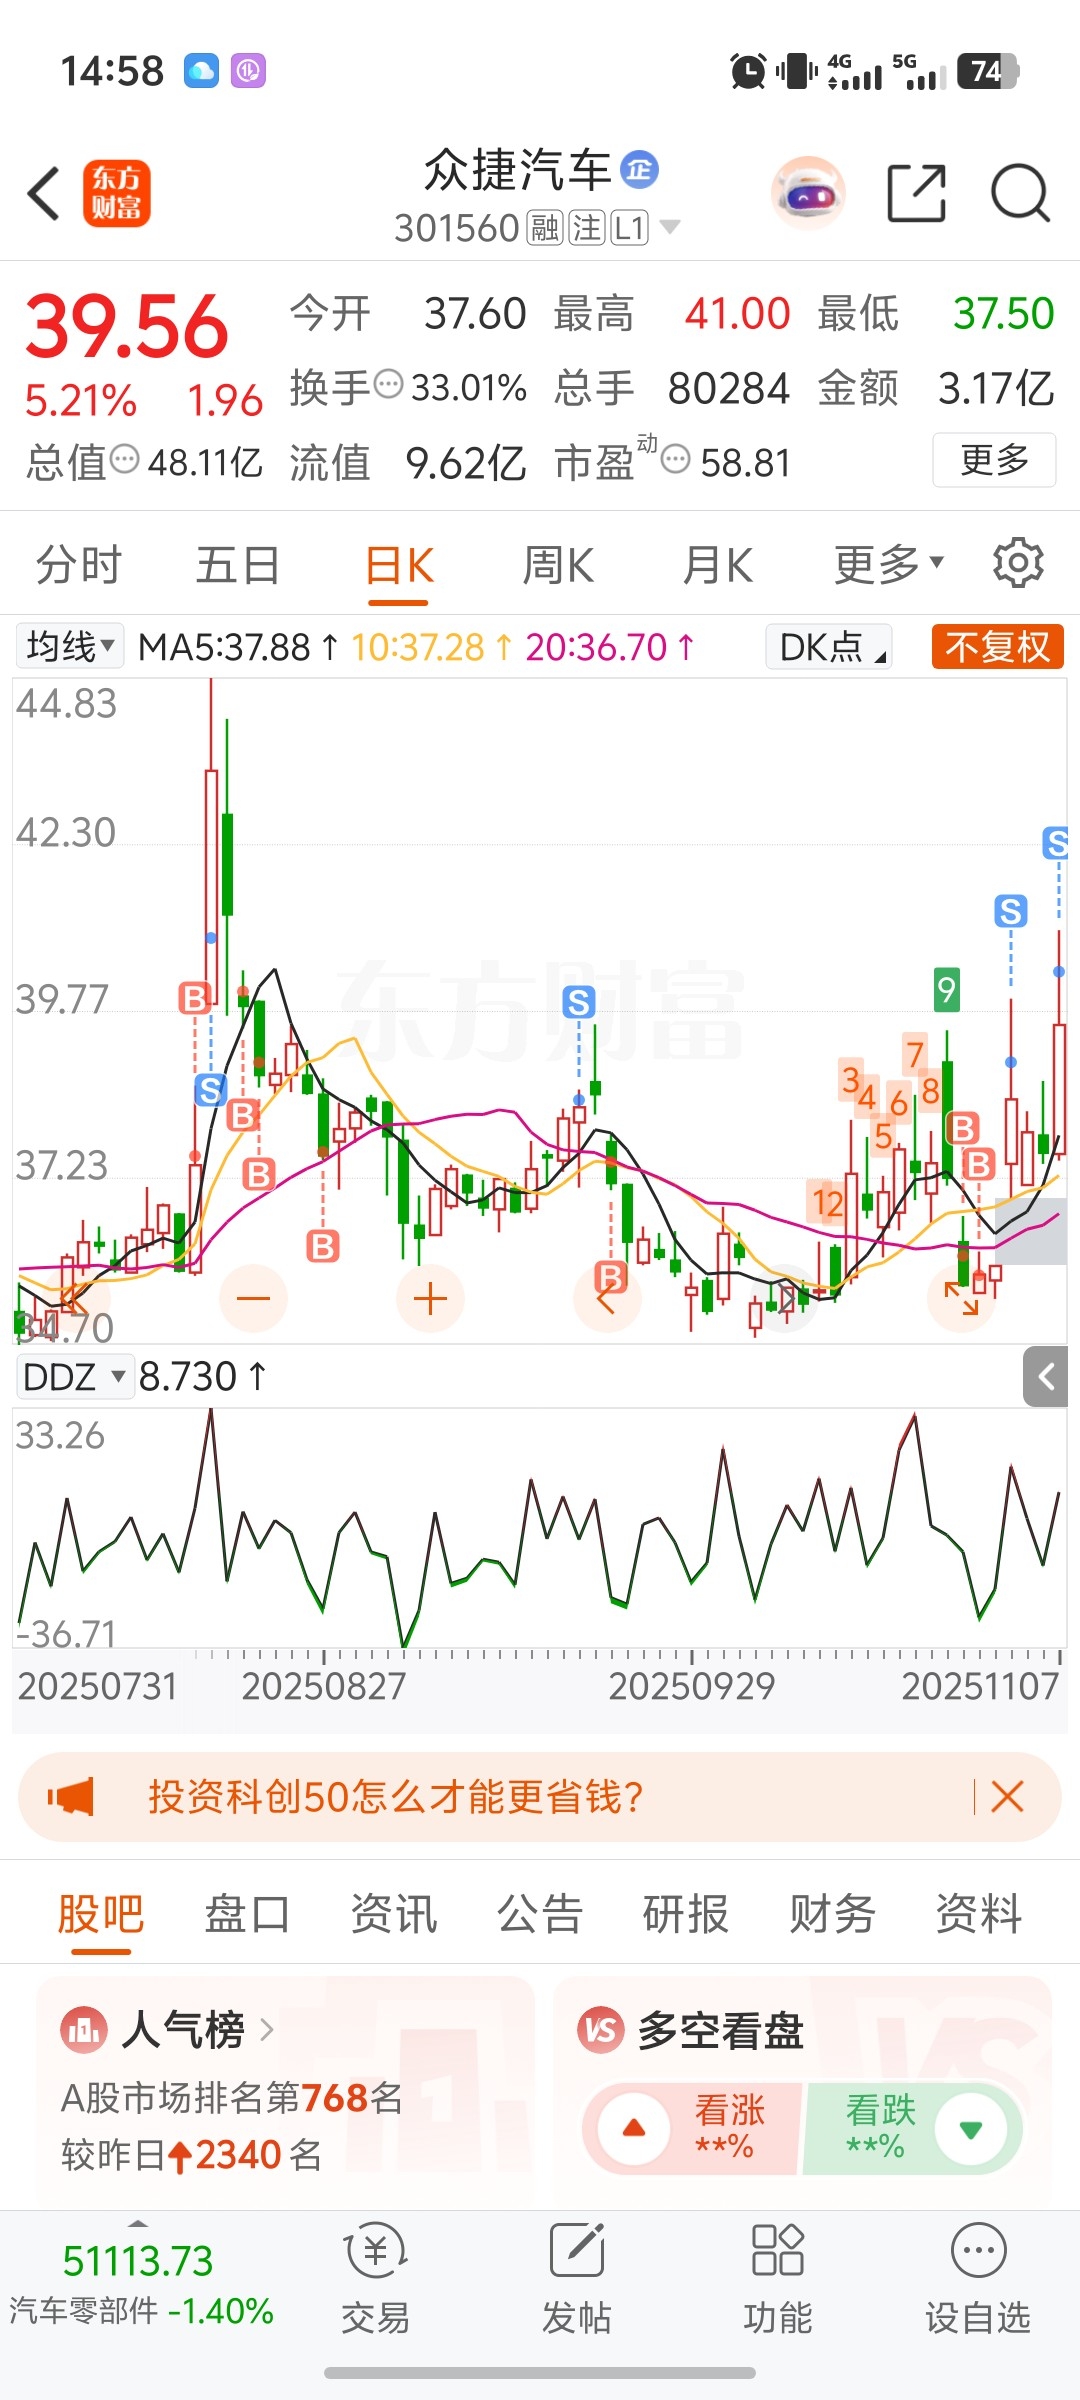Switch to 周K chart tab
1080x2400 pixels.
557,564
